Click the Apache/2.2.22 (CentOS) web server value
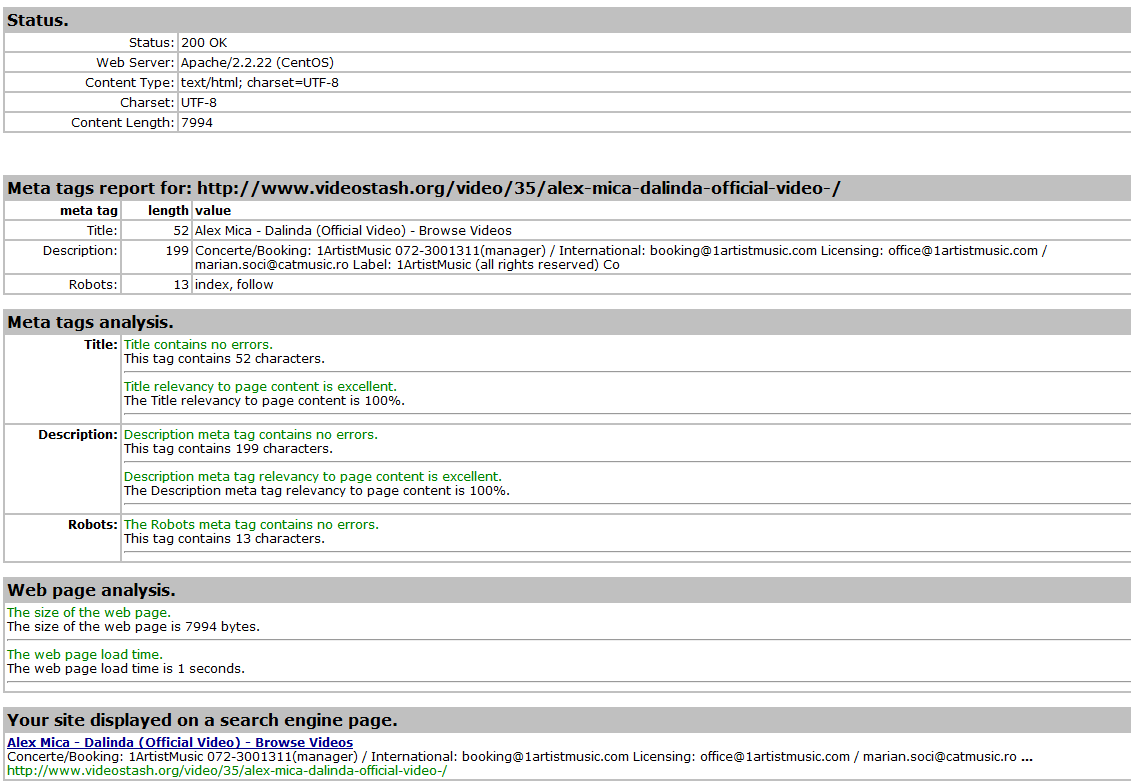This screenshot has width=1131, height=784. point(257,63)
